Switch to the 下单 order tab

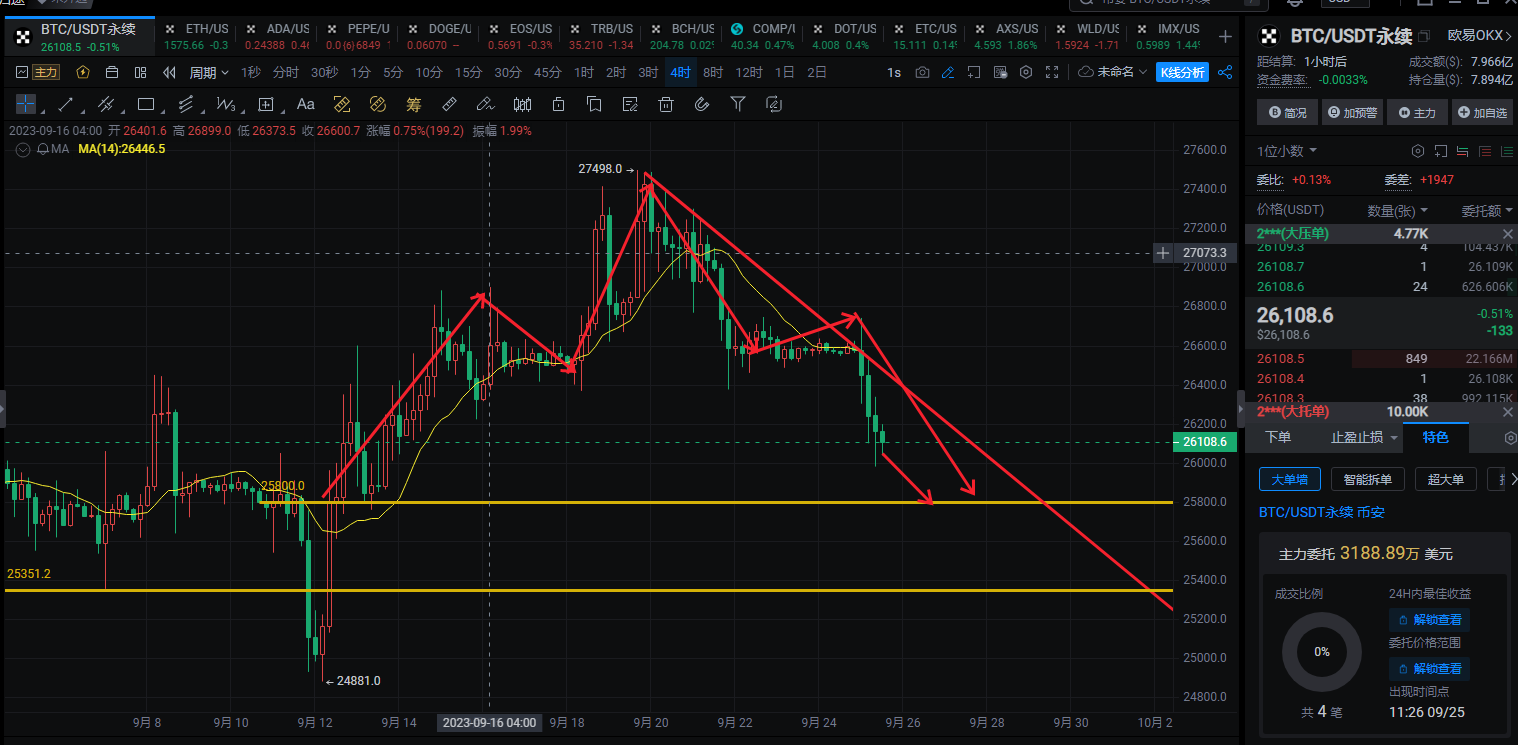pyautogui.click(x=1278, y=437)
